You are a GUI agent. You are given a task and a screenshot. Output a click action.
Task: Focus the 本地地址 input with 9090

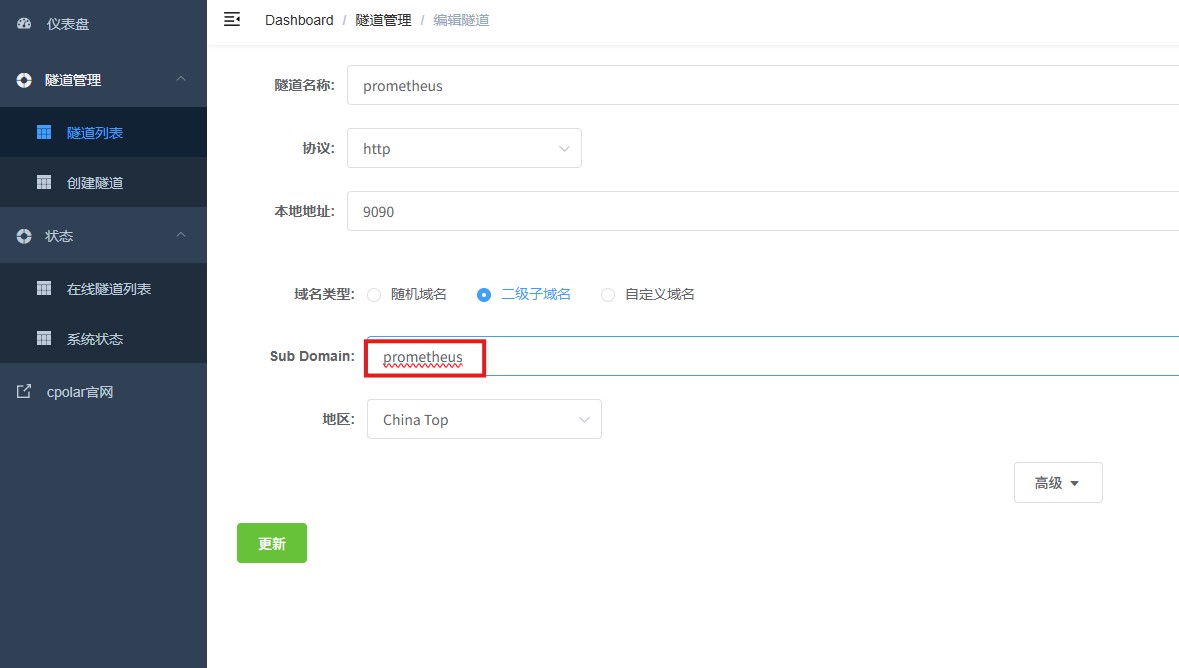(762, 211)
